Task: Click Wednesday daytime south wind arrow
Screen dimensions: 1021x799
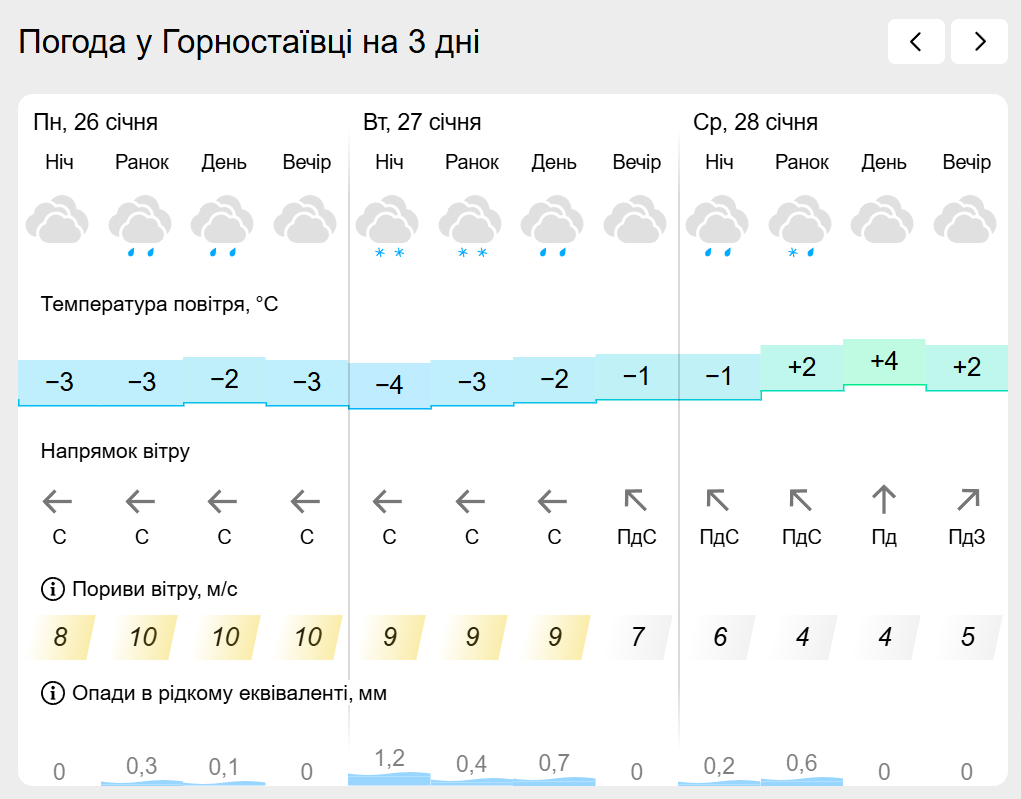Action: click(x=884, y=499)
